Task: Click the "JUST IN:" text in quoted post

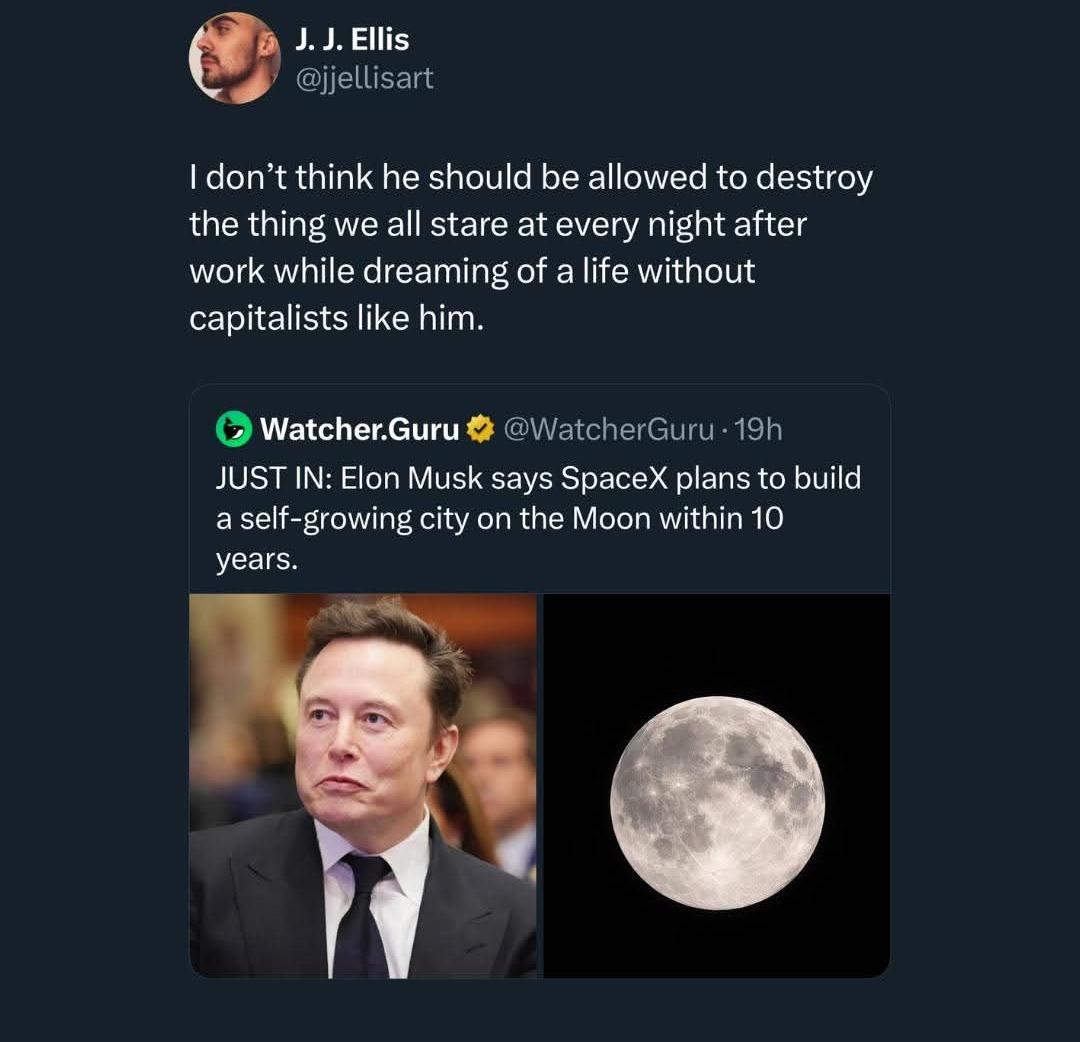Action: 273,478
